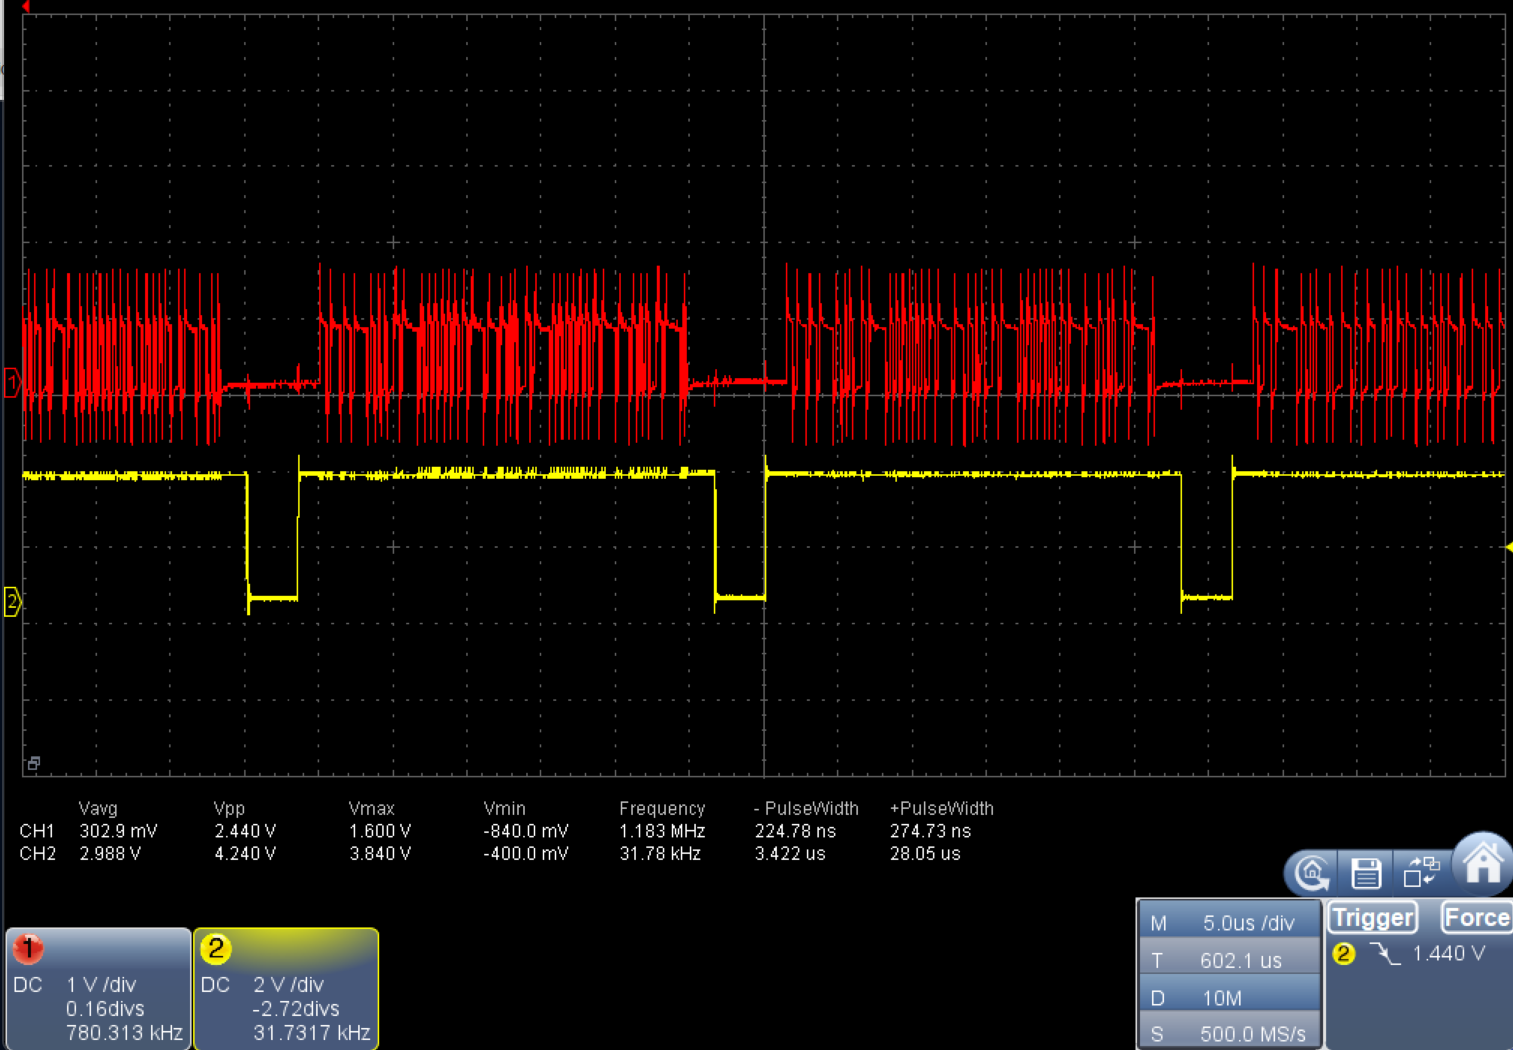Click CH1 negative pulse width 224.78 ns
The width and height of the screenshot is (1513, 1050).
[796, 831]
